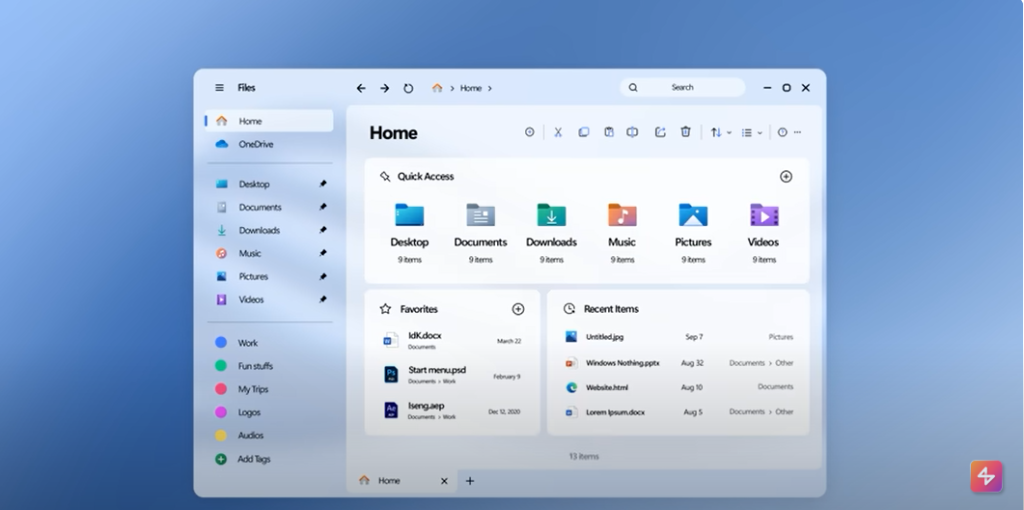Add a folder to Quick Access with plus
Image resolution: width=1024 pixels, height=510 pixels.
786,176
